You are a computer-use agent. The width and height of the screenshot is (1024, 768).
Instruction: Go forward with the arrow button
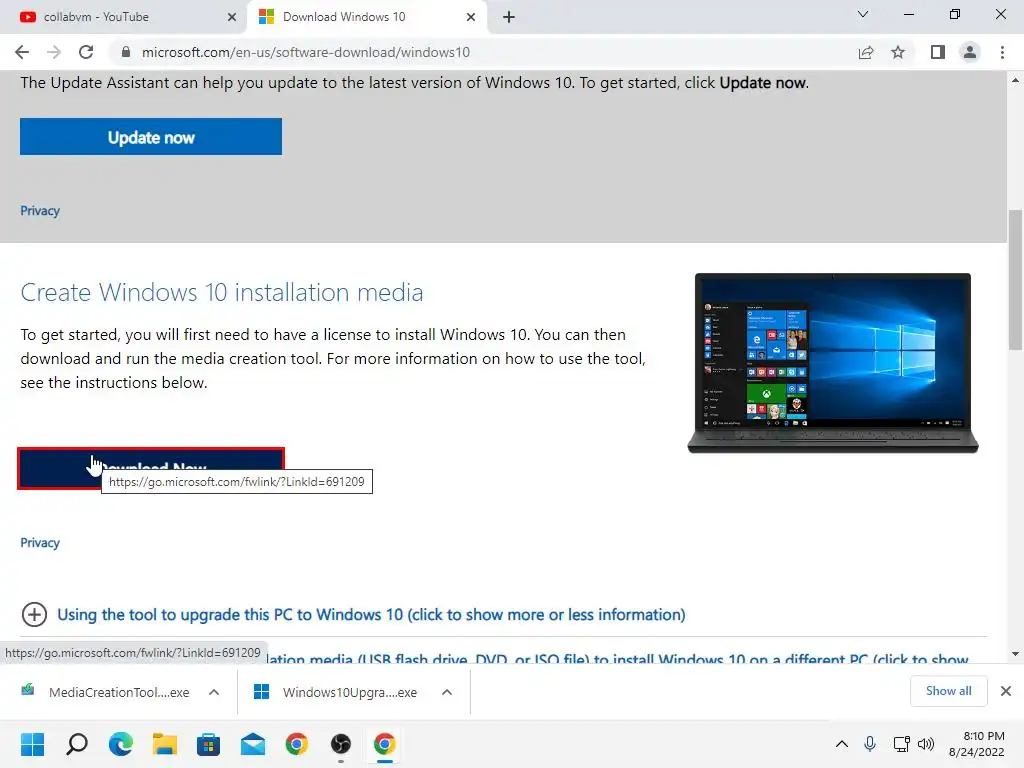click(x=54, y=52)
